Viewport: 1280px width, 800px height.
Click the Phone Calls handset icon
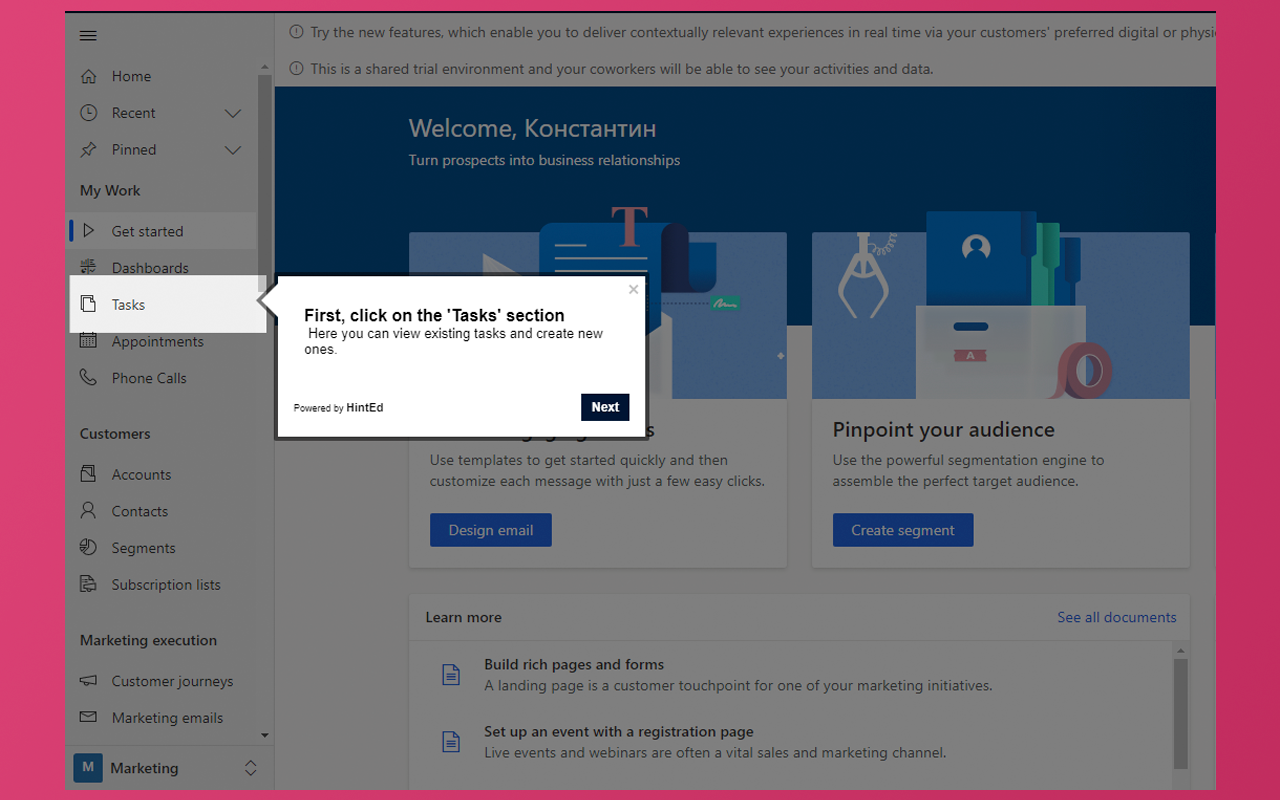click(x=89, y=378)
